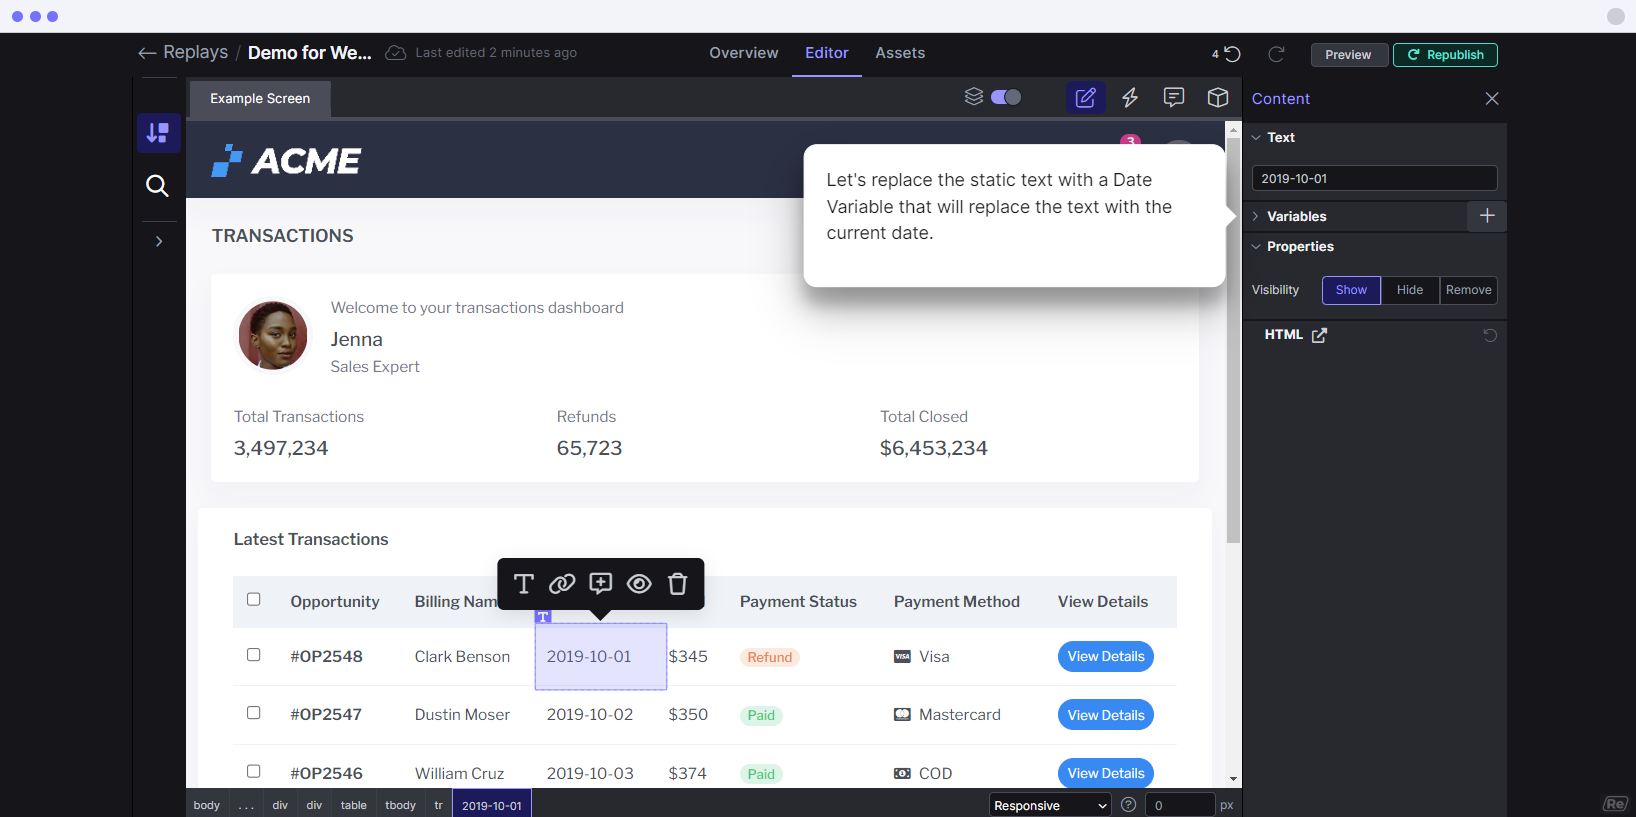Open HTML external editor icon
Screen dimensions: 1636x817
coord(1319,335)
